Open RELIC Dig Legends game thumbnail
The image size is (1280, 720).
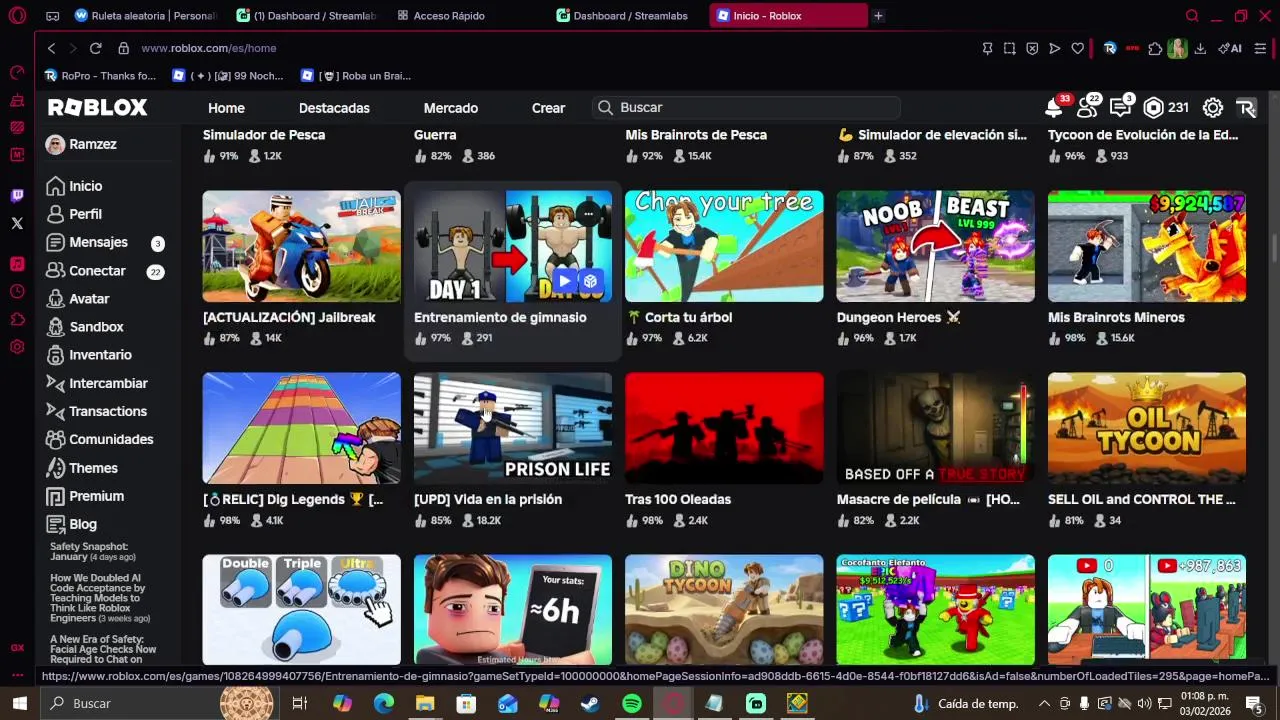tap(302, 428)
